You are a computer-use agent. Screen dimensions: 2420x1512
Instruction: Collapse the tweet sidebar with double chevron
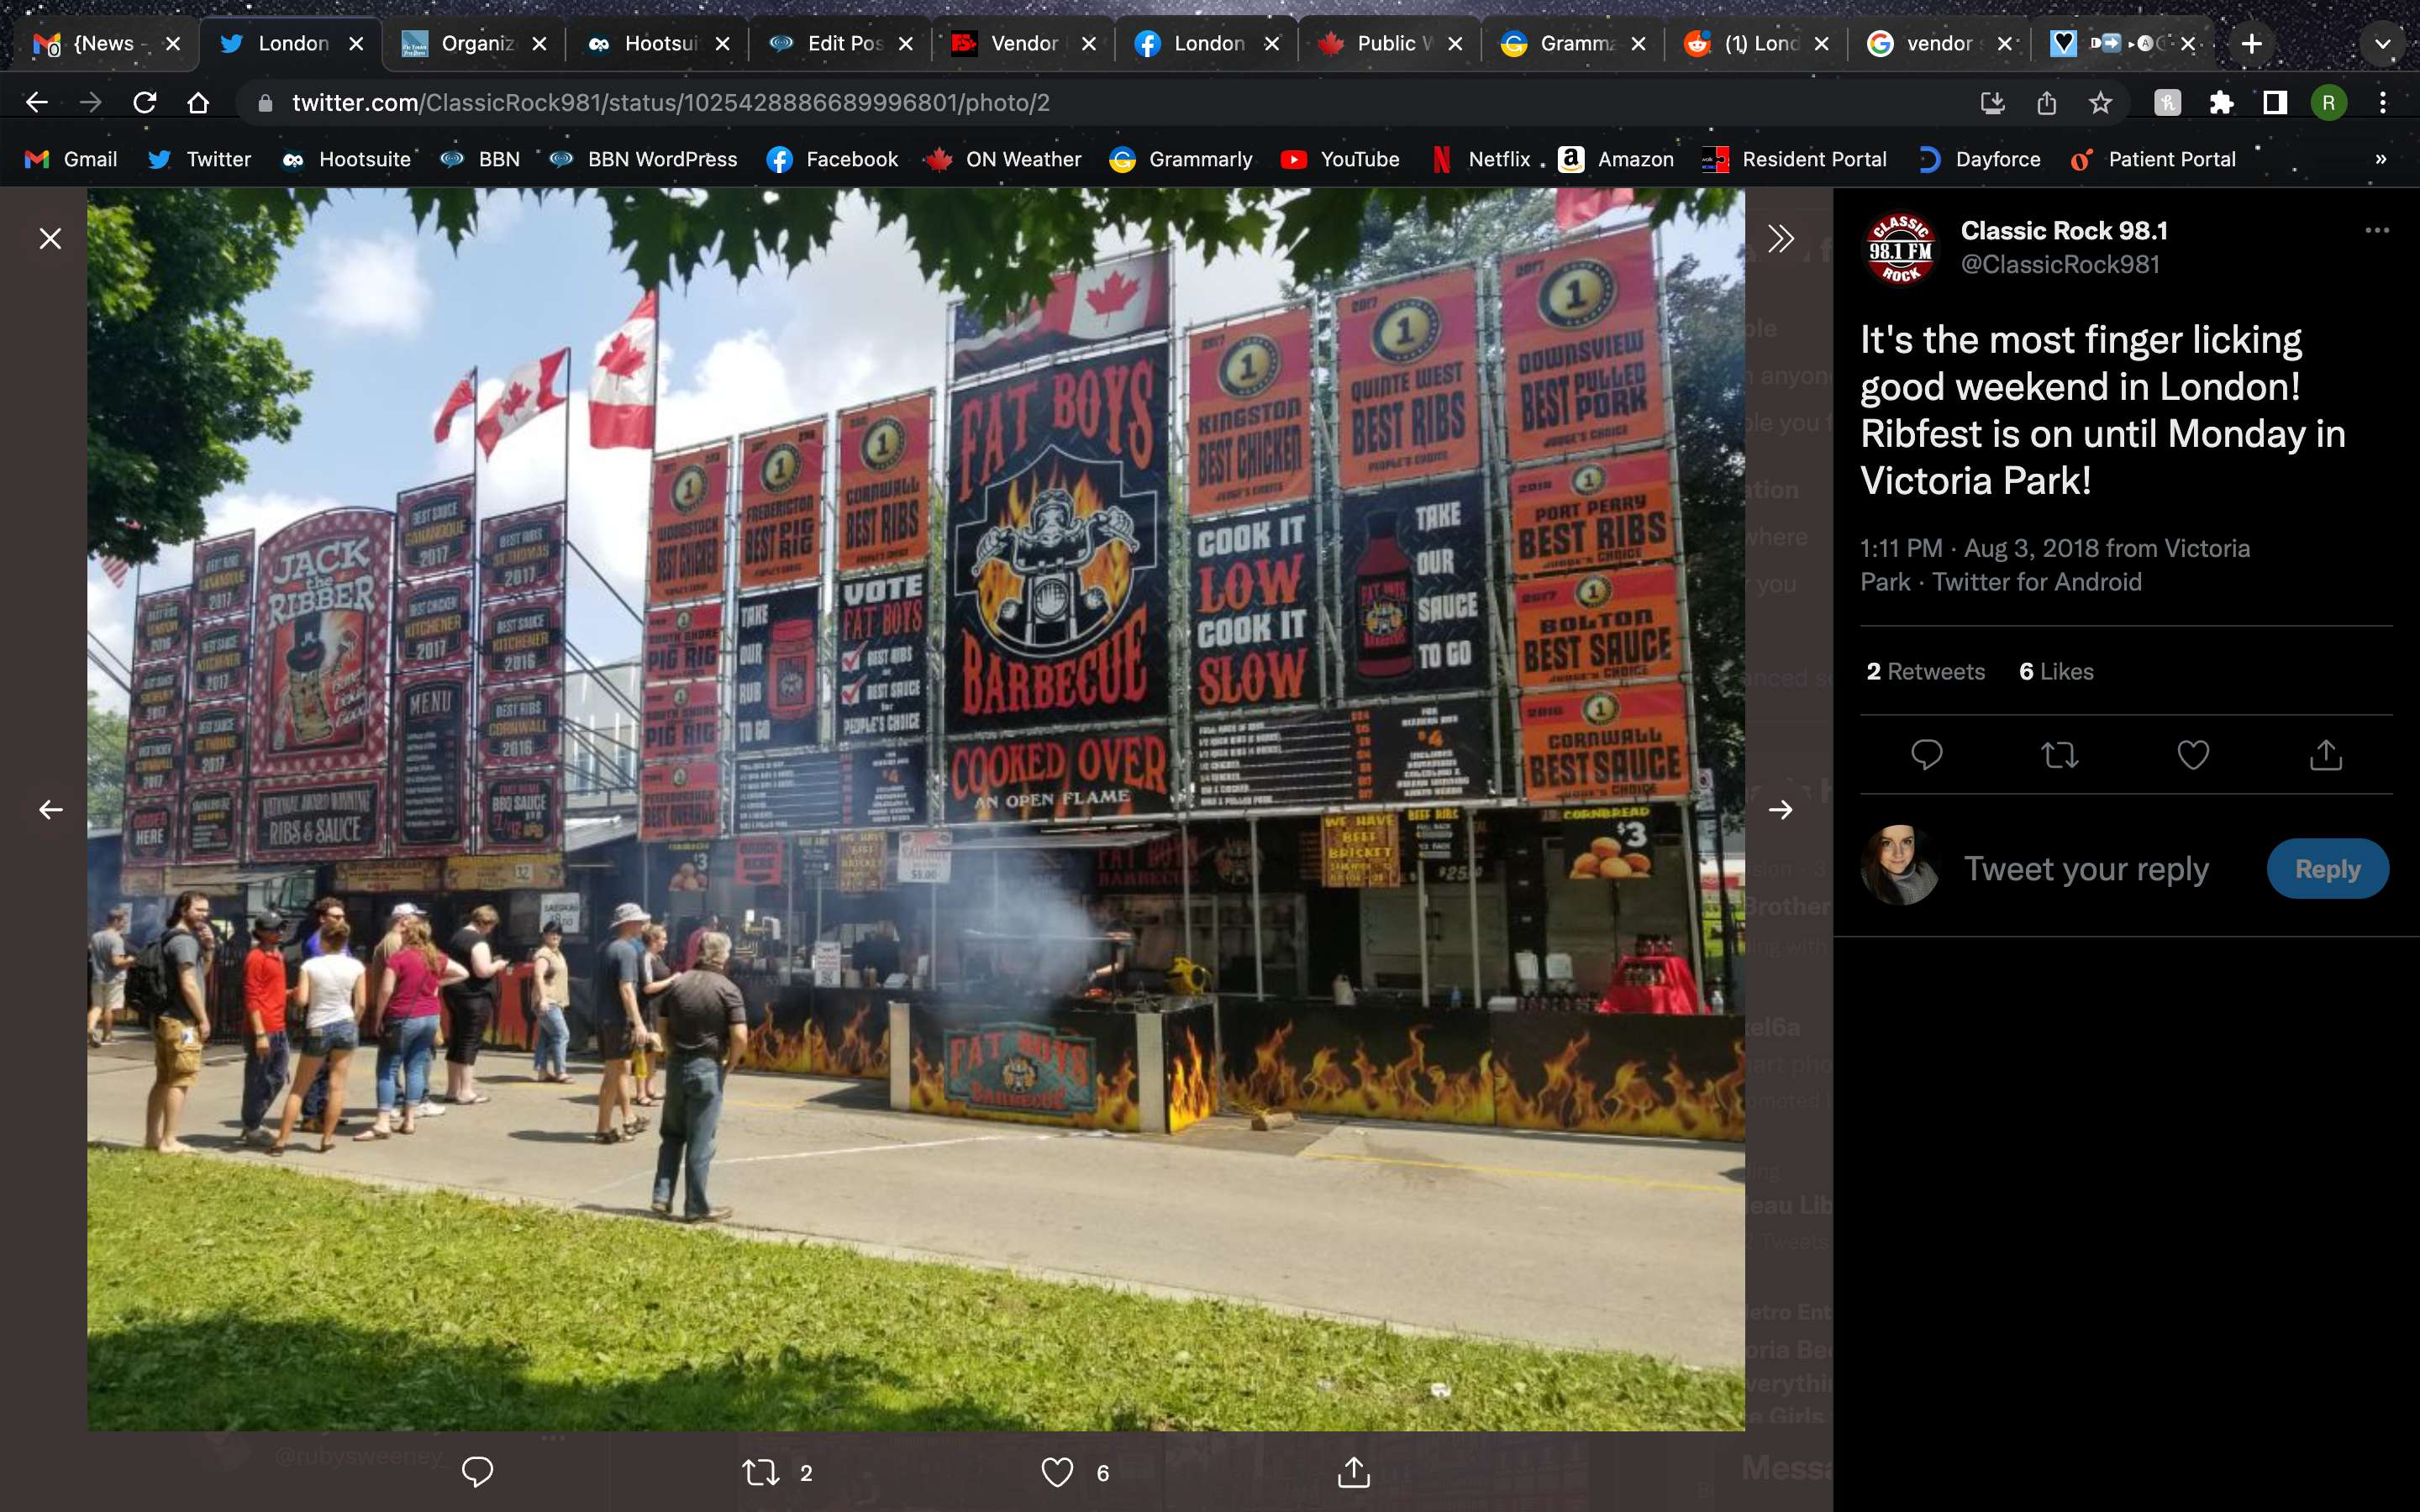point(1780,238)
